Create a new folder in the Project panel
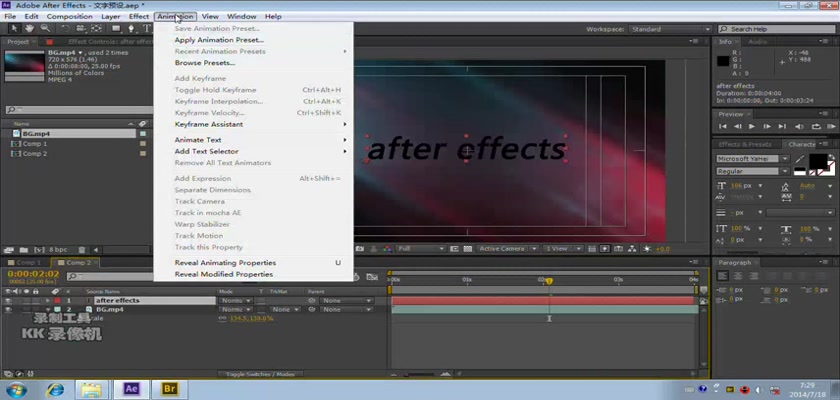This screenshot has width=840, height=400. [24, 250]
